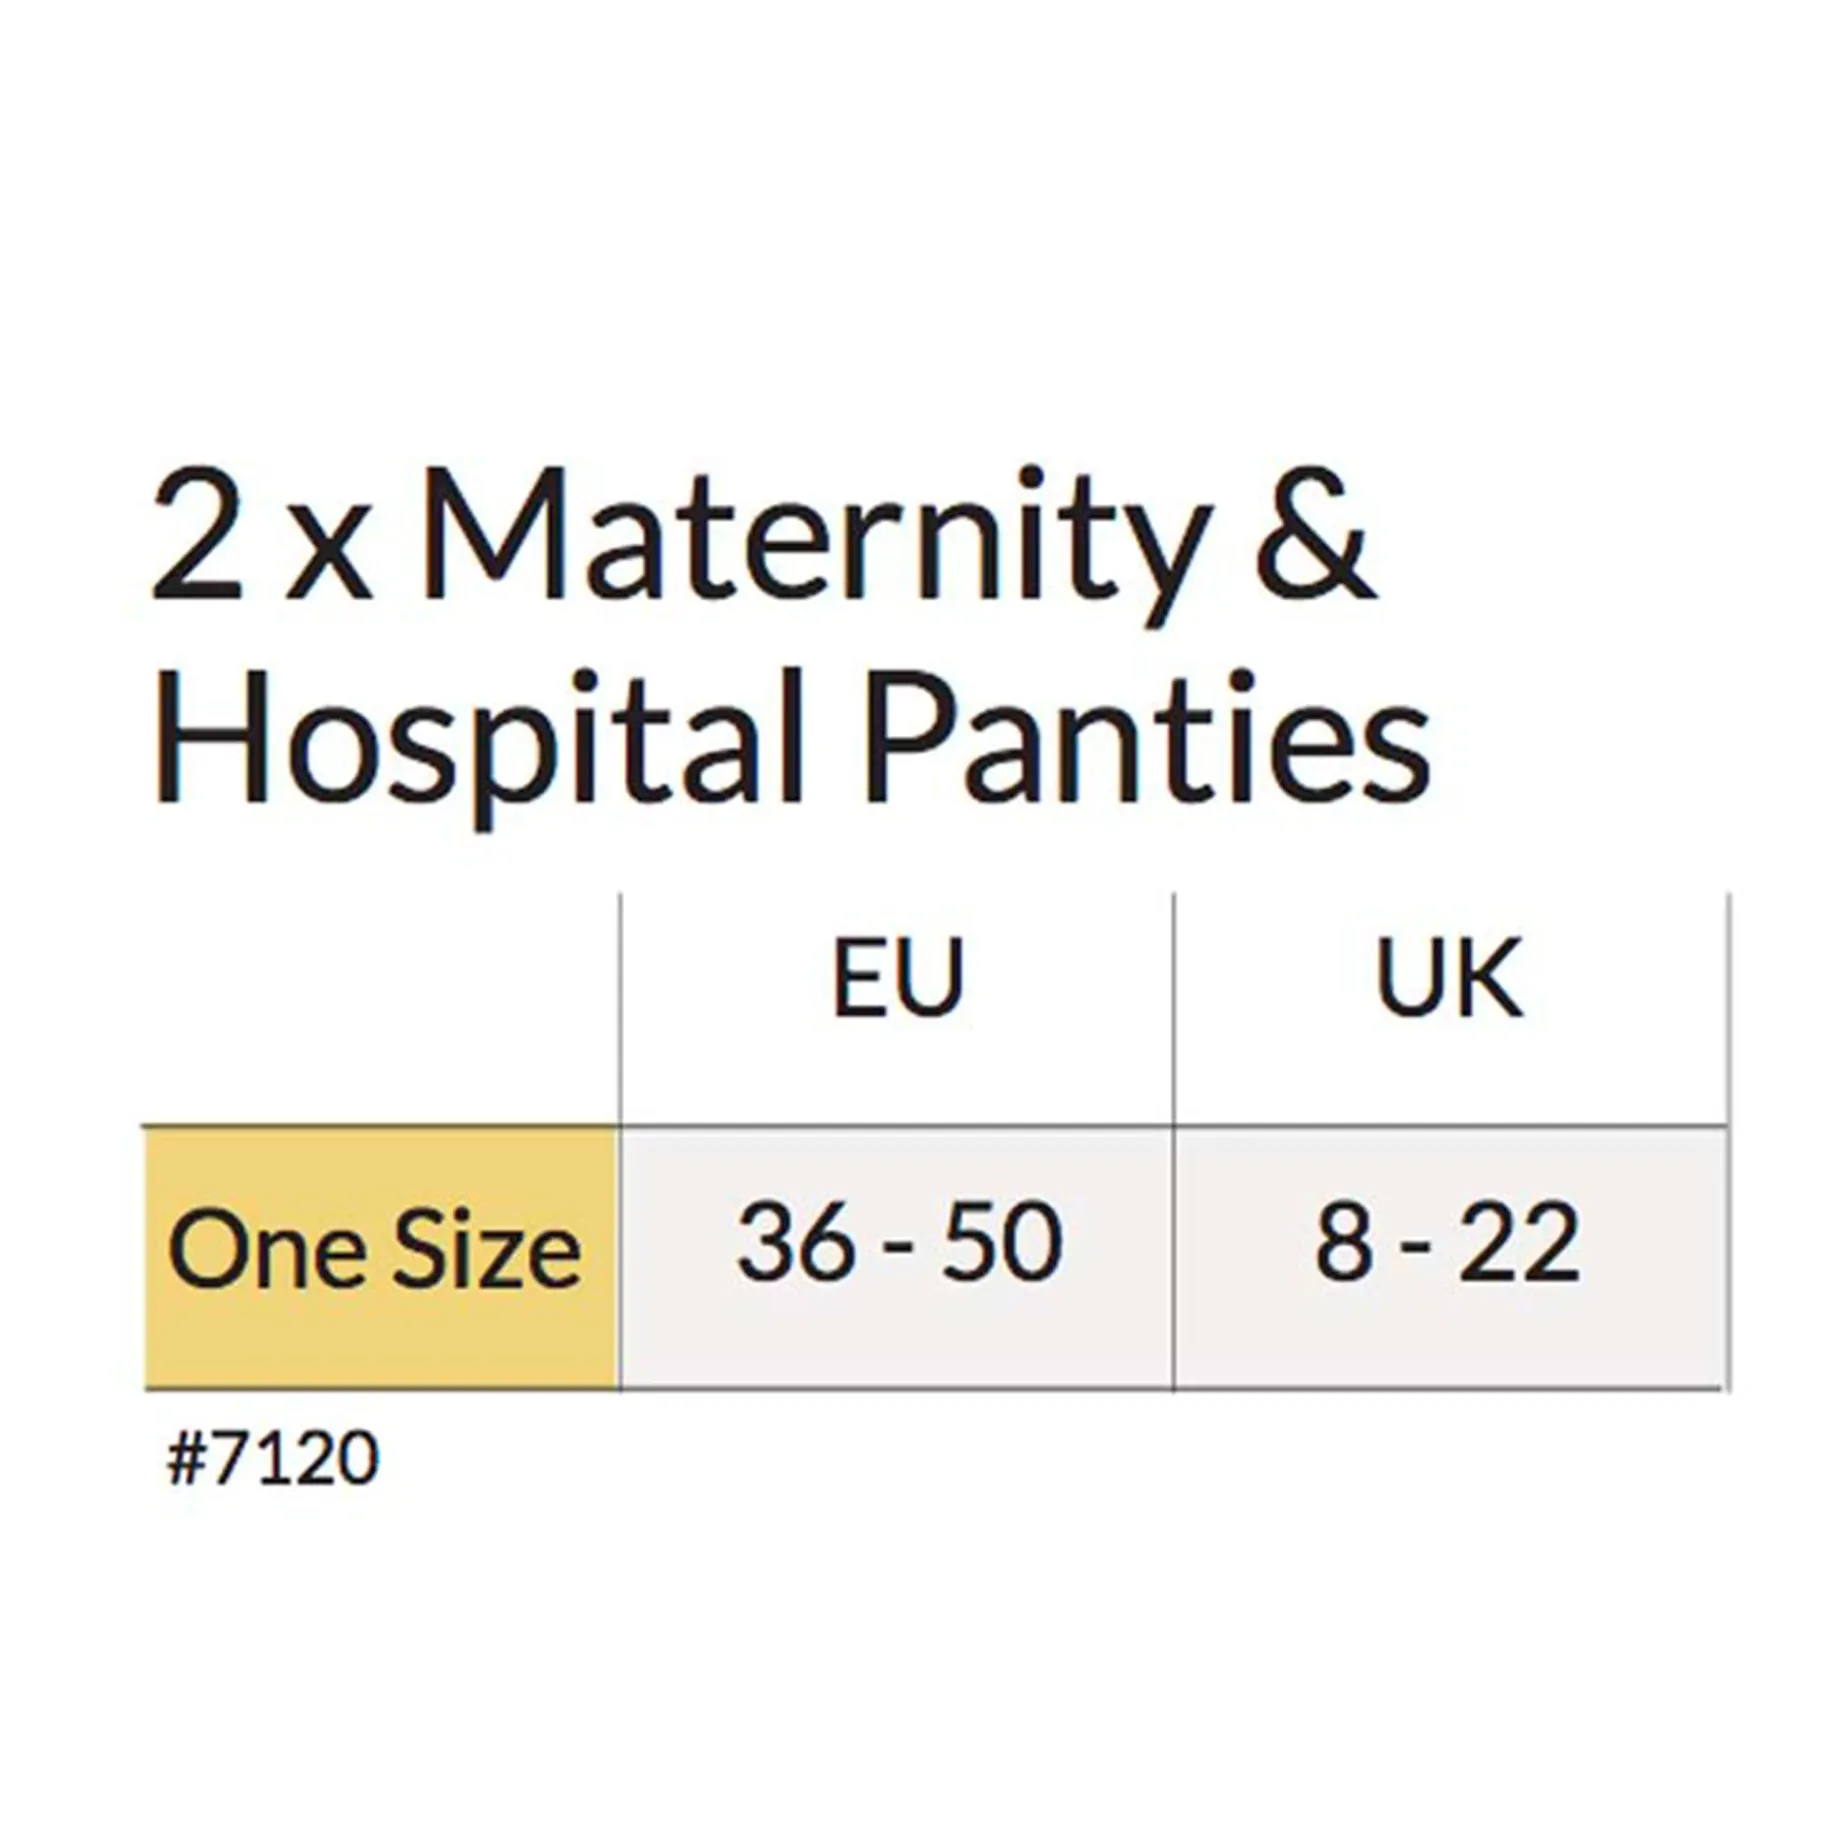Click the number 36 in EU row
Image resolution: width=1848 pixels, height=1848 pixels.
[x=797, y=1243]
